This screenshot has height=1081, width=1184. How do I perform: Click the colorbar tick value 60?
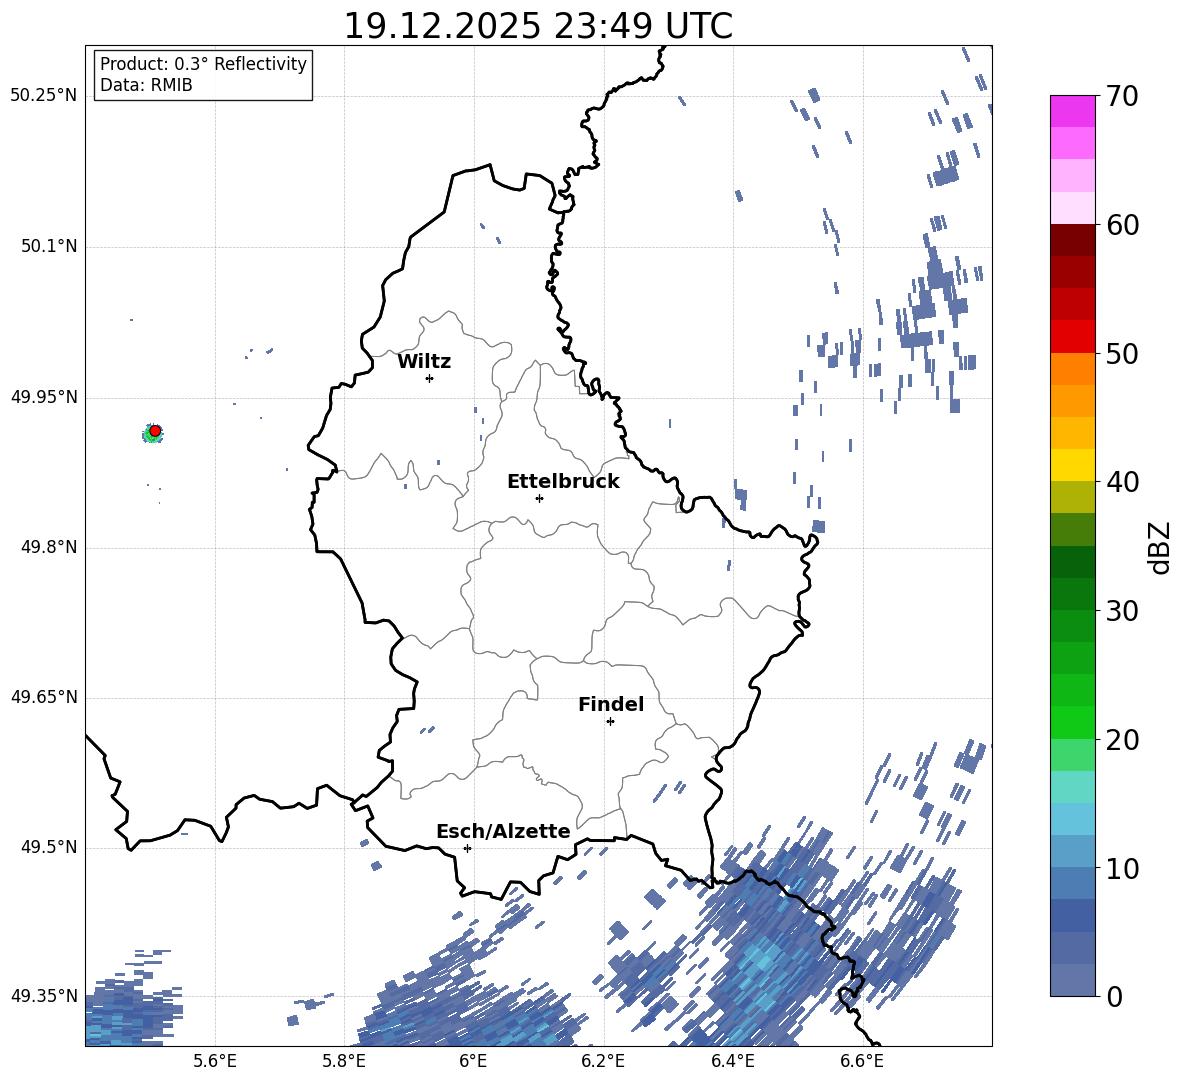point(1122,225)
